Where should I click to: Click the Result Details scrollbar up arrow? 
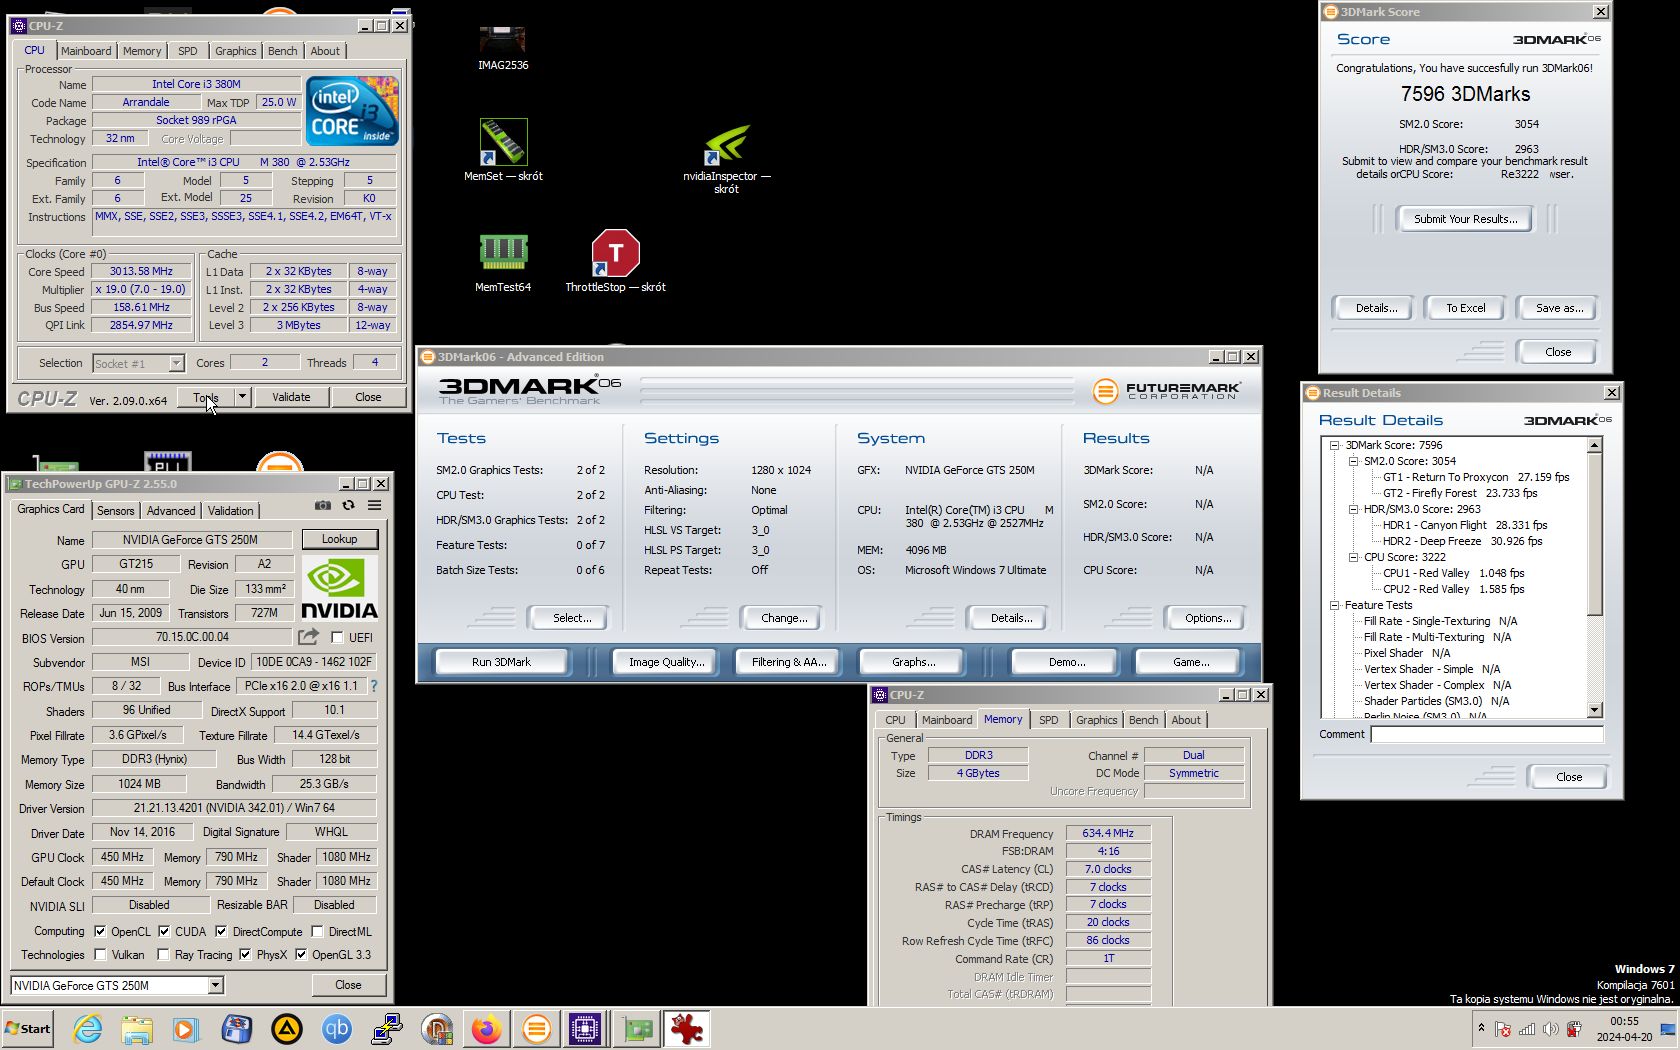click(x=1595, y=445)
